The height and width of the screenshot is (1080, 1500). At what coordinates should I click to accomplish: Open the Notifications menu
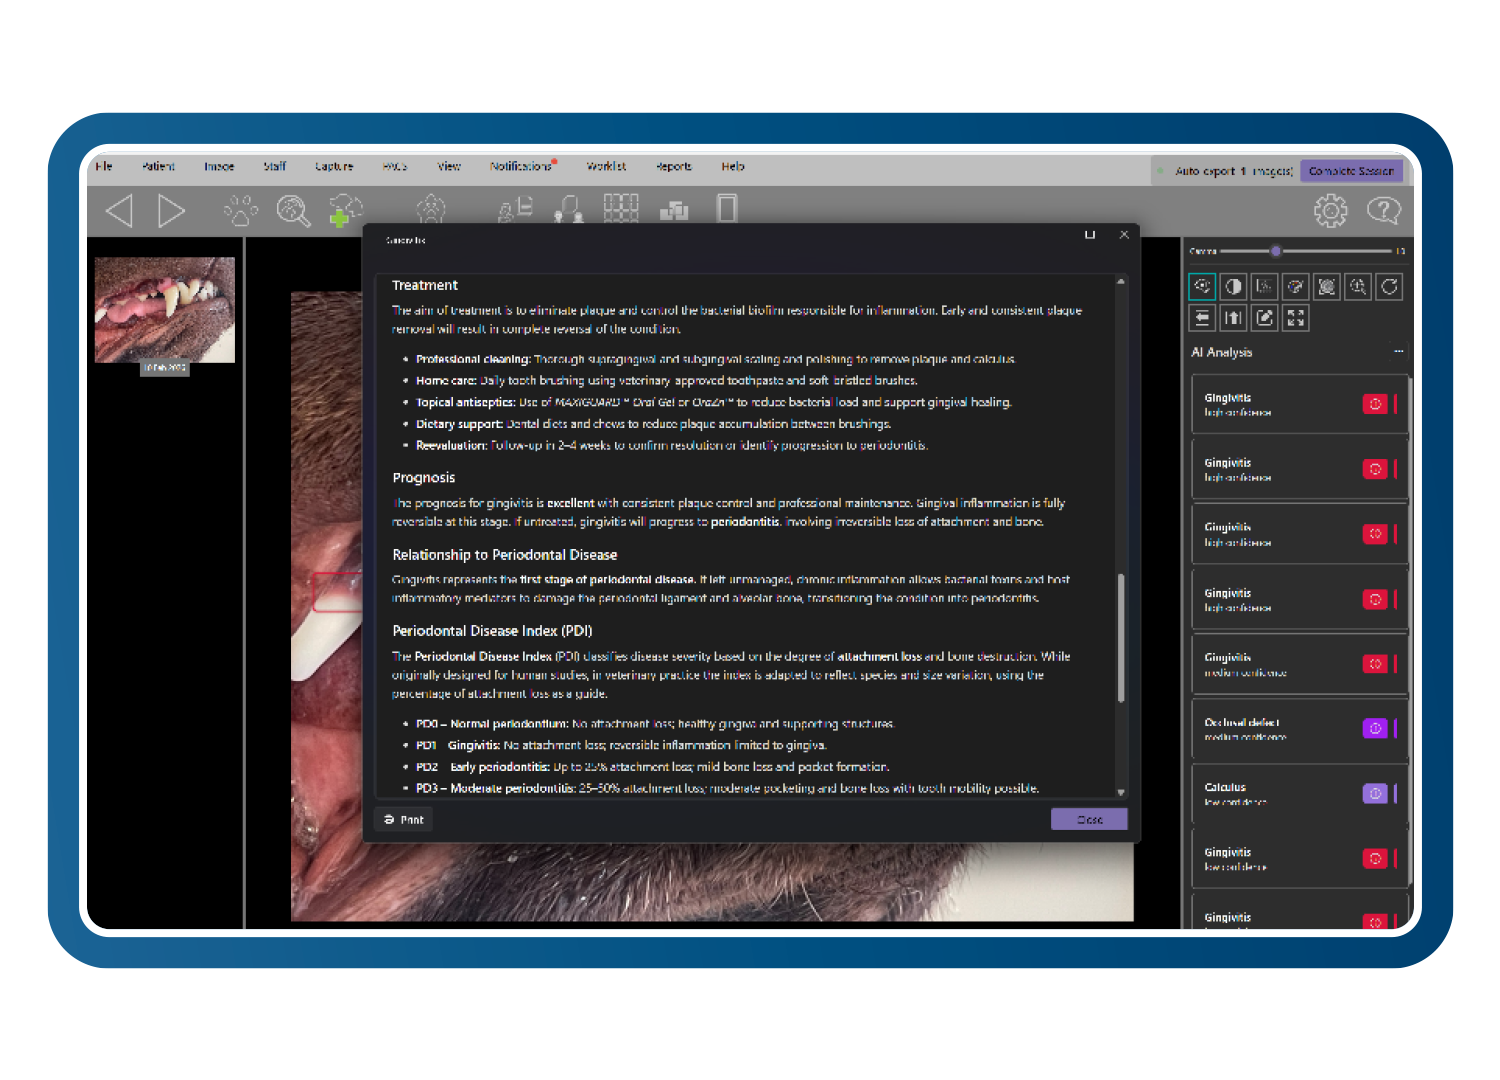point(520,167)
